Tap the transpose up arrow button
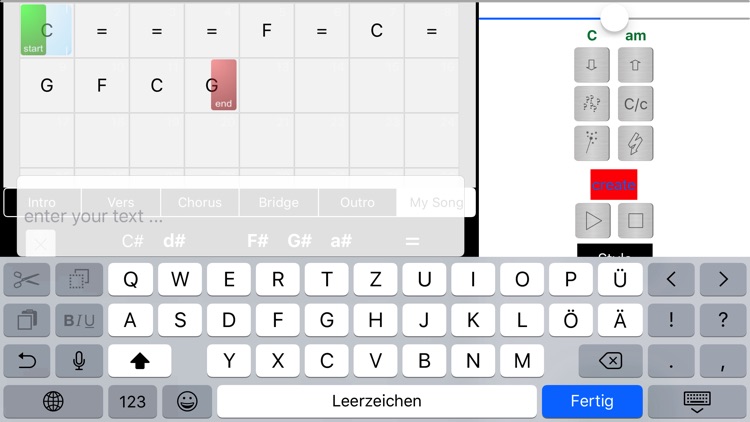Screen dimensions: 750x422 [635, 65]
